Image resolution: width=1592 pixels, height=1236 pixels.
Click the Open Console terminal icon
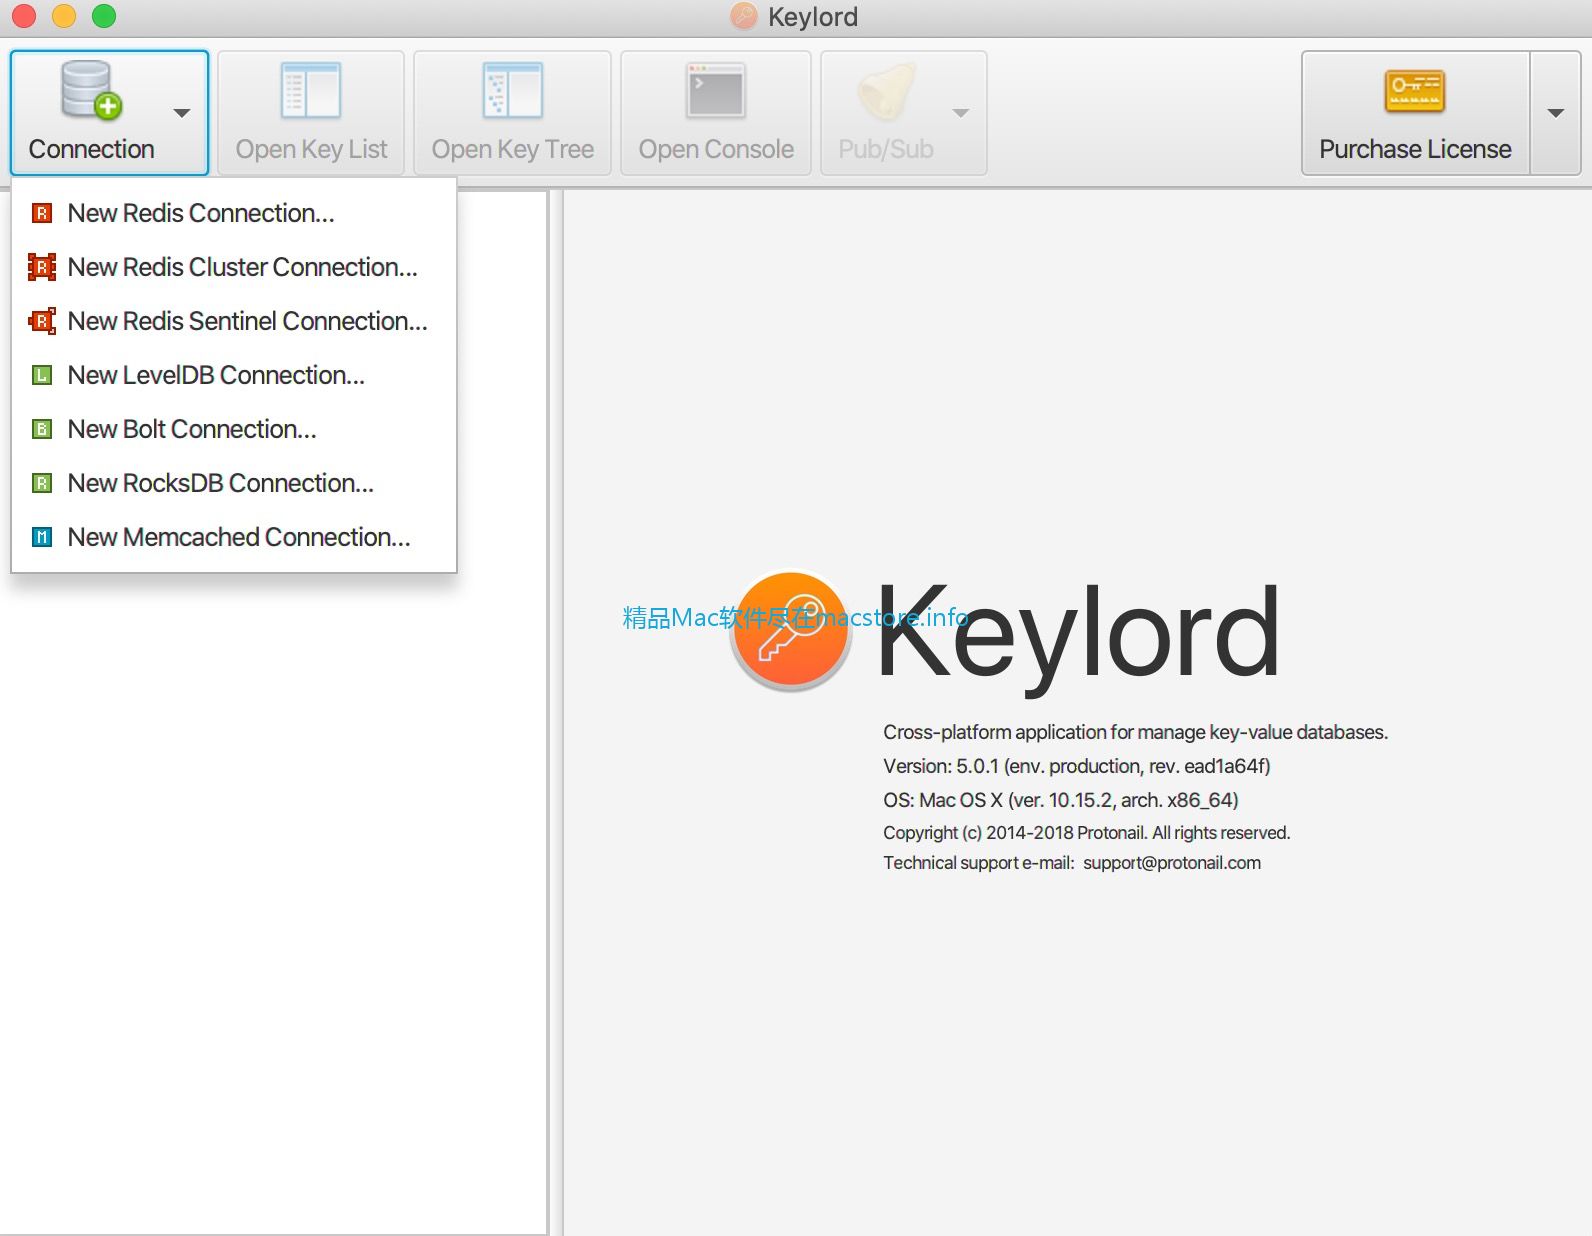click(x=716, y=90)
